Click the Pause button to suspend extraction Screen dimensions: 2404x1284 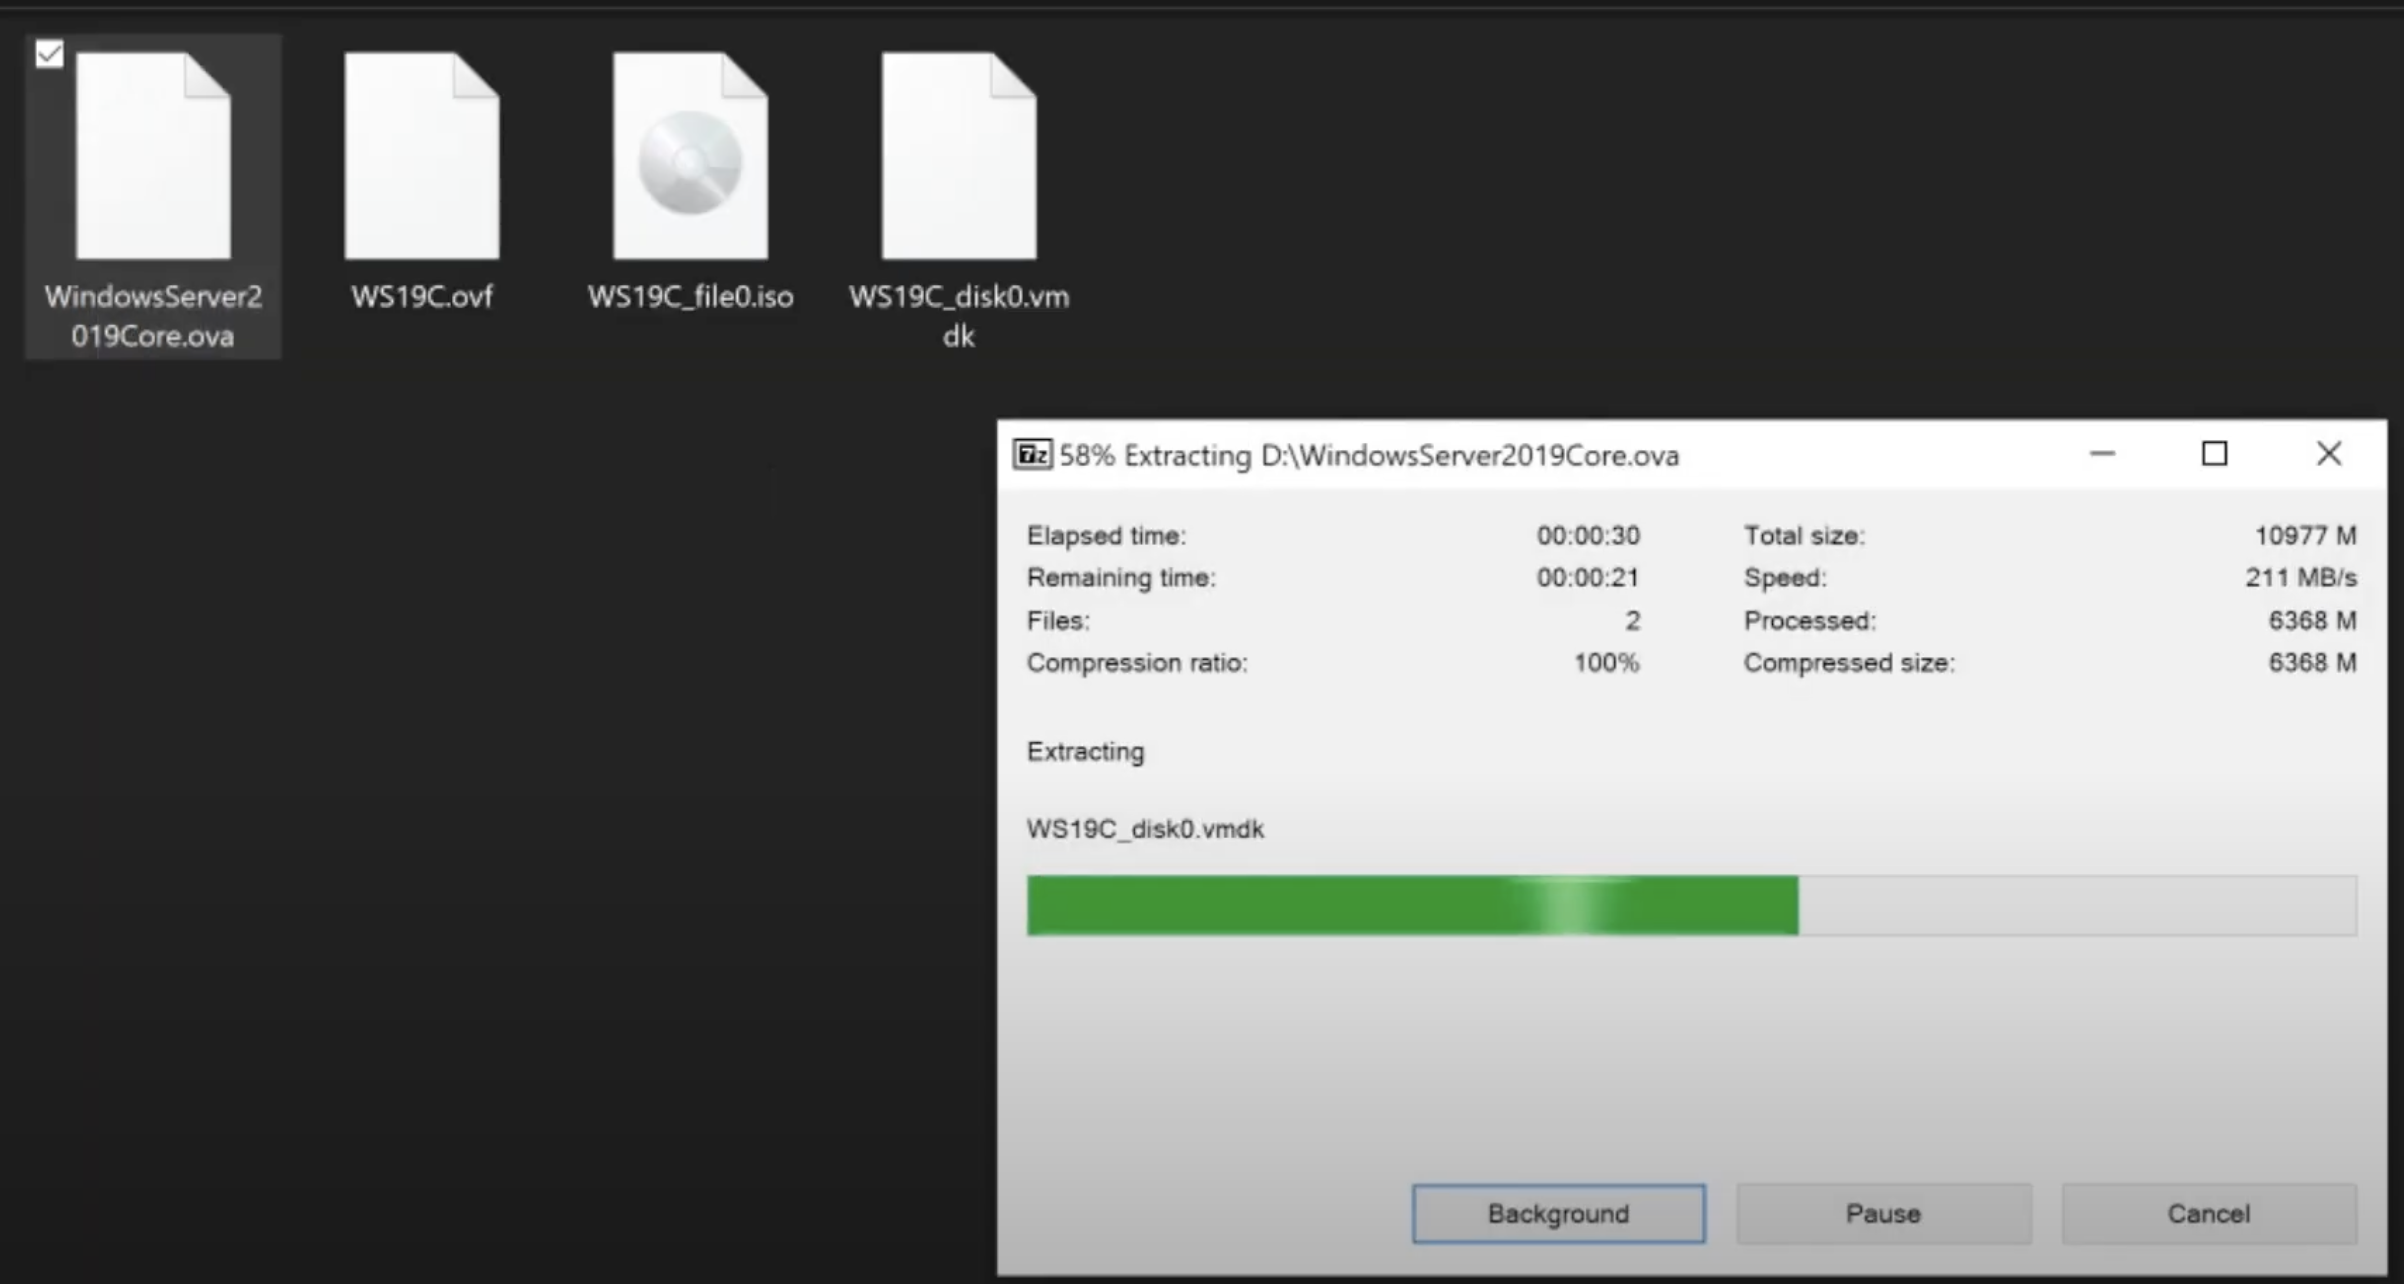click(x=1882, y=1212)
